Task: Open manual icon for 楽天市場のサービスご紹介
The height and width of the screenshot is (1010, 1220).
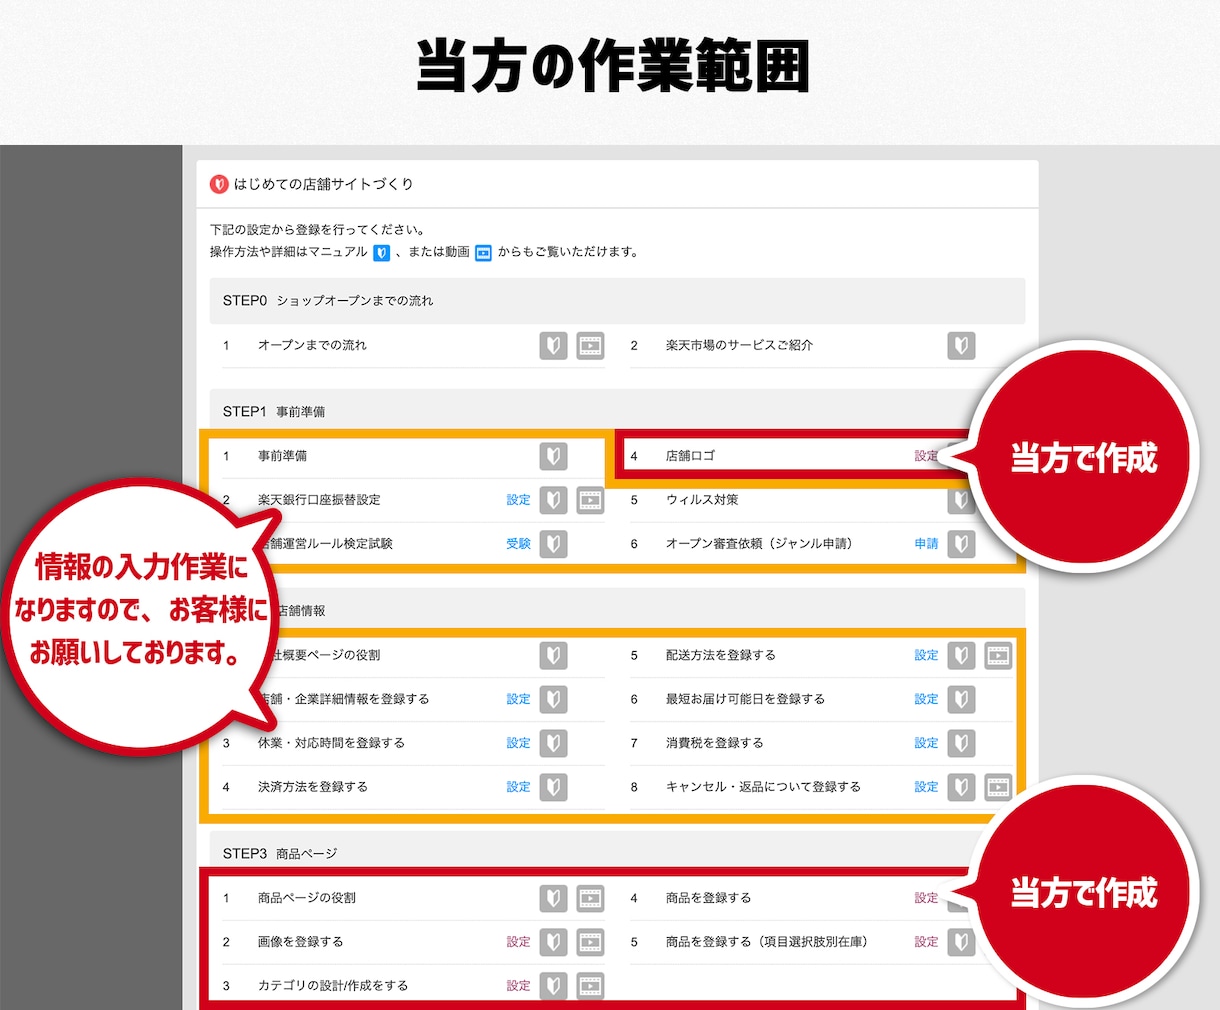Action: coord(961,346)
